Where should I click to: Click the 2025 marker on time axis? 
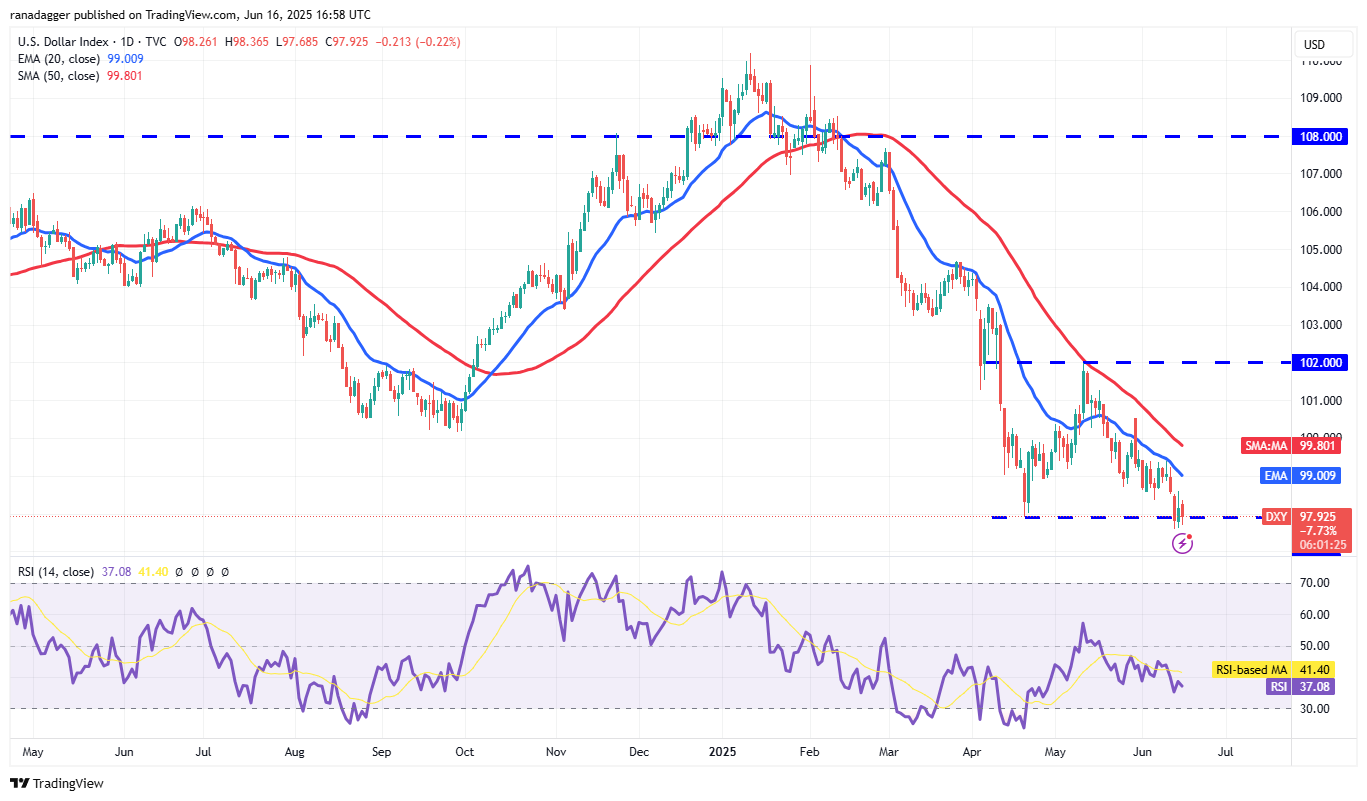coord(722,749)
